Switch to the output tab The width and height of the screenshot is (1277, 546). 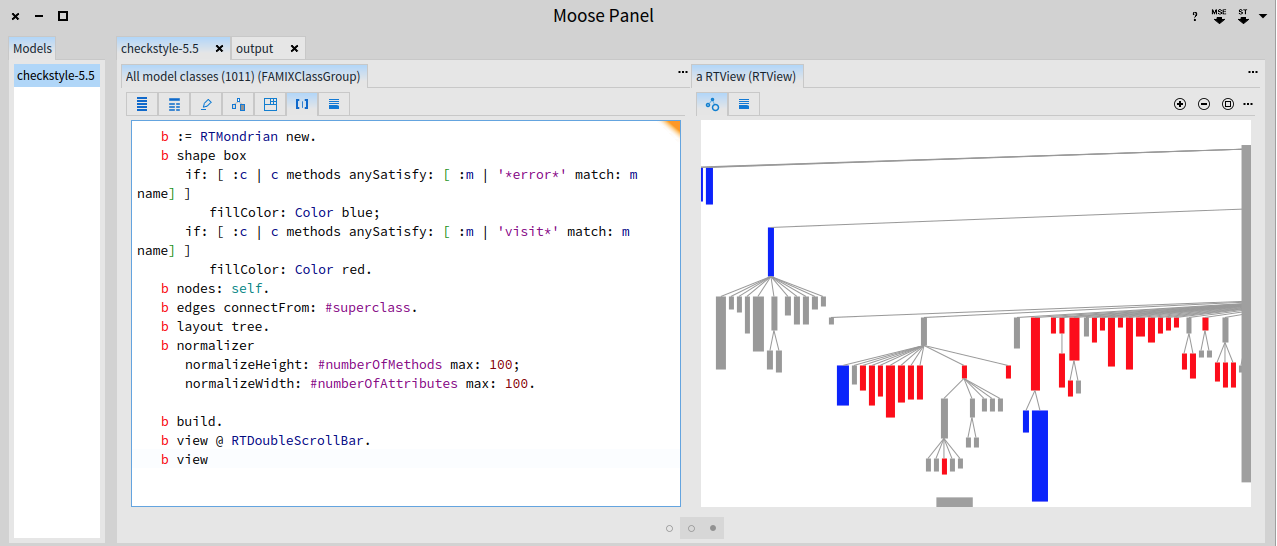click(255, 48)
